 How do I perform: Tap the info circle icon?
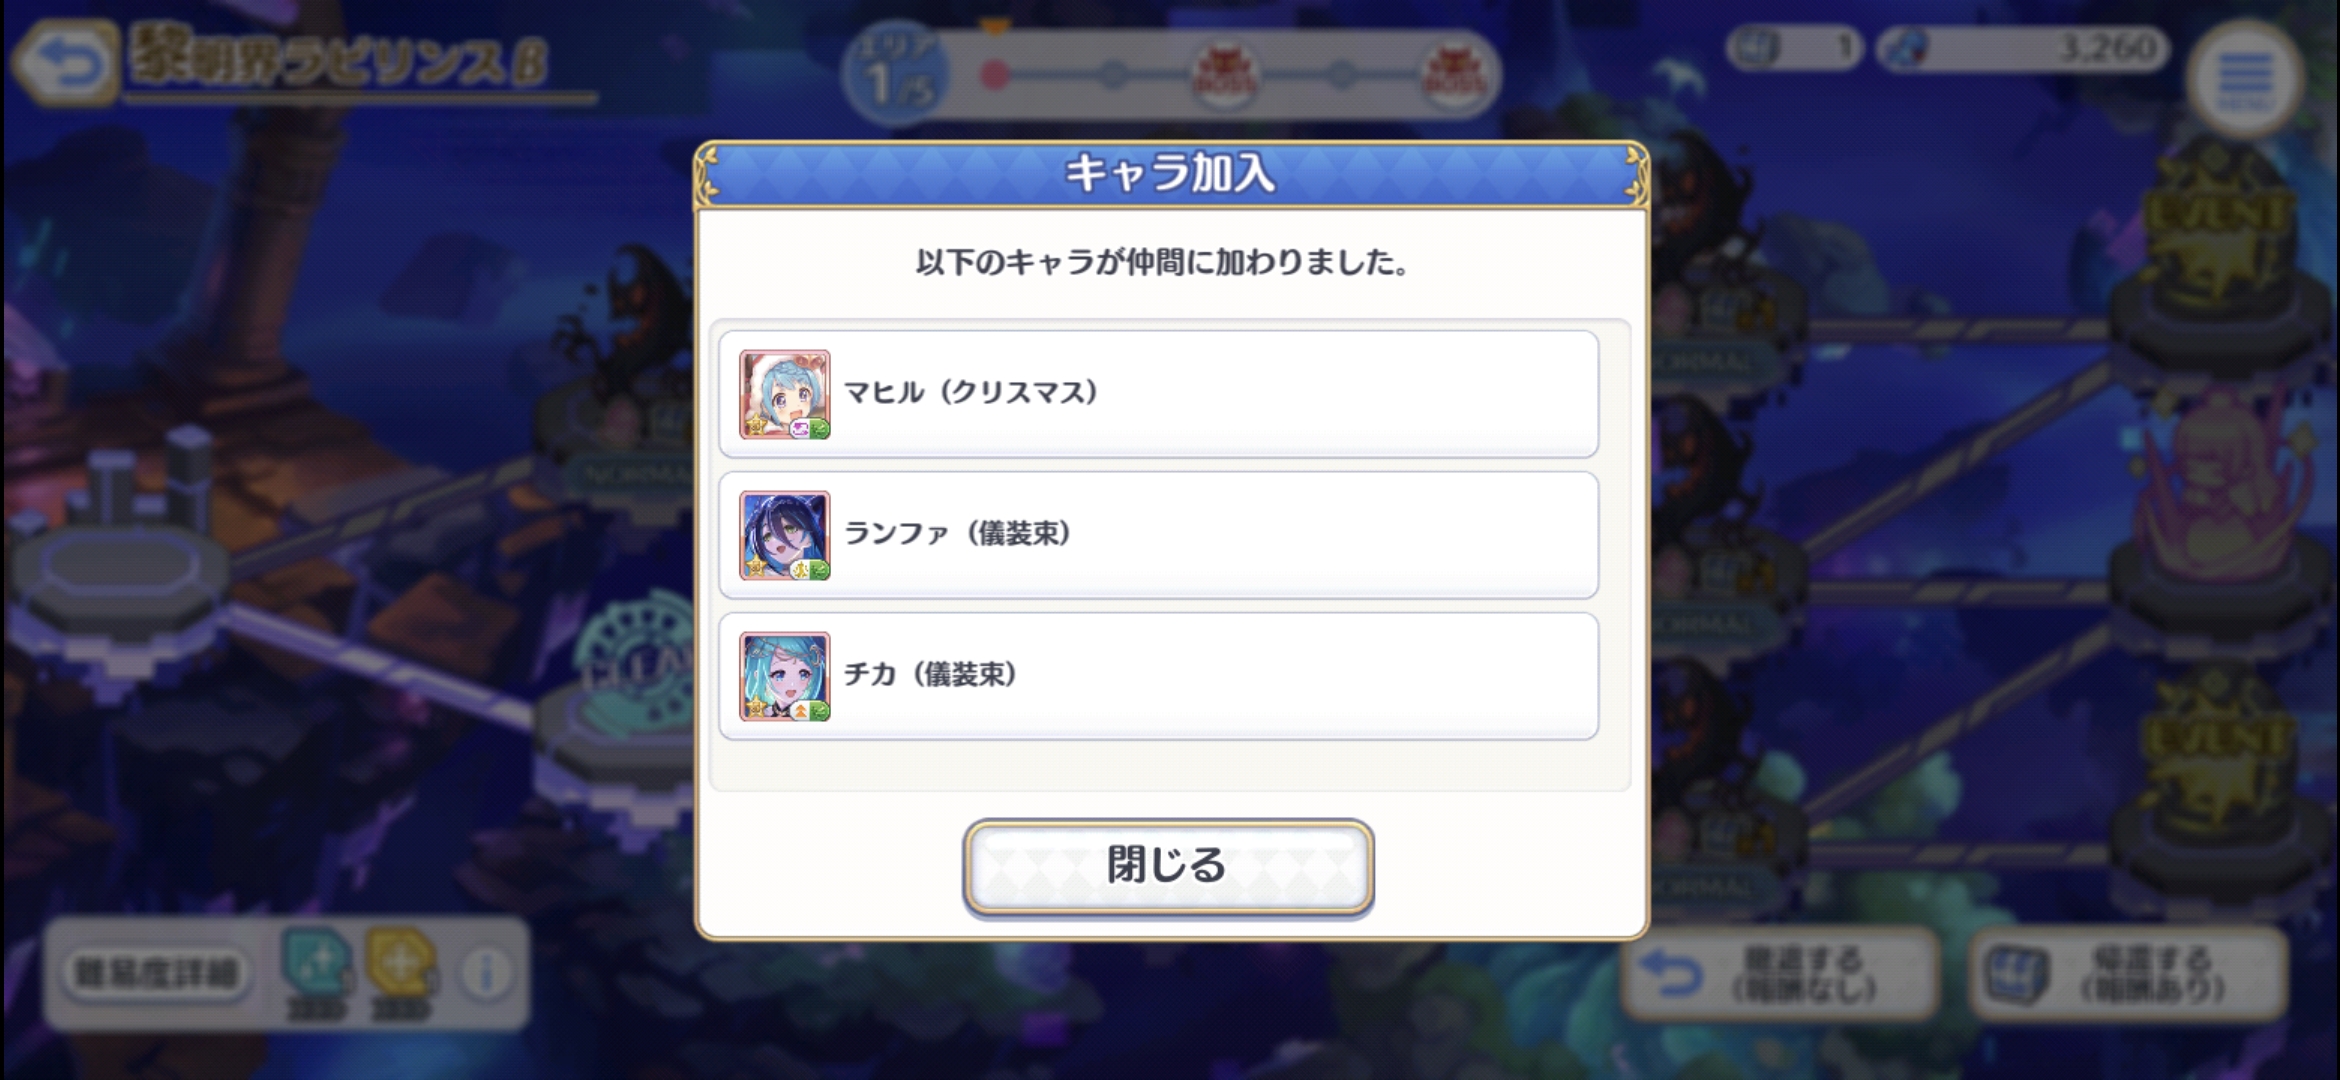[x=487, y=973]
